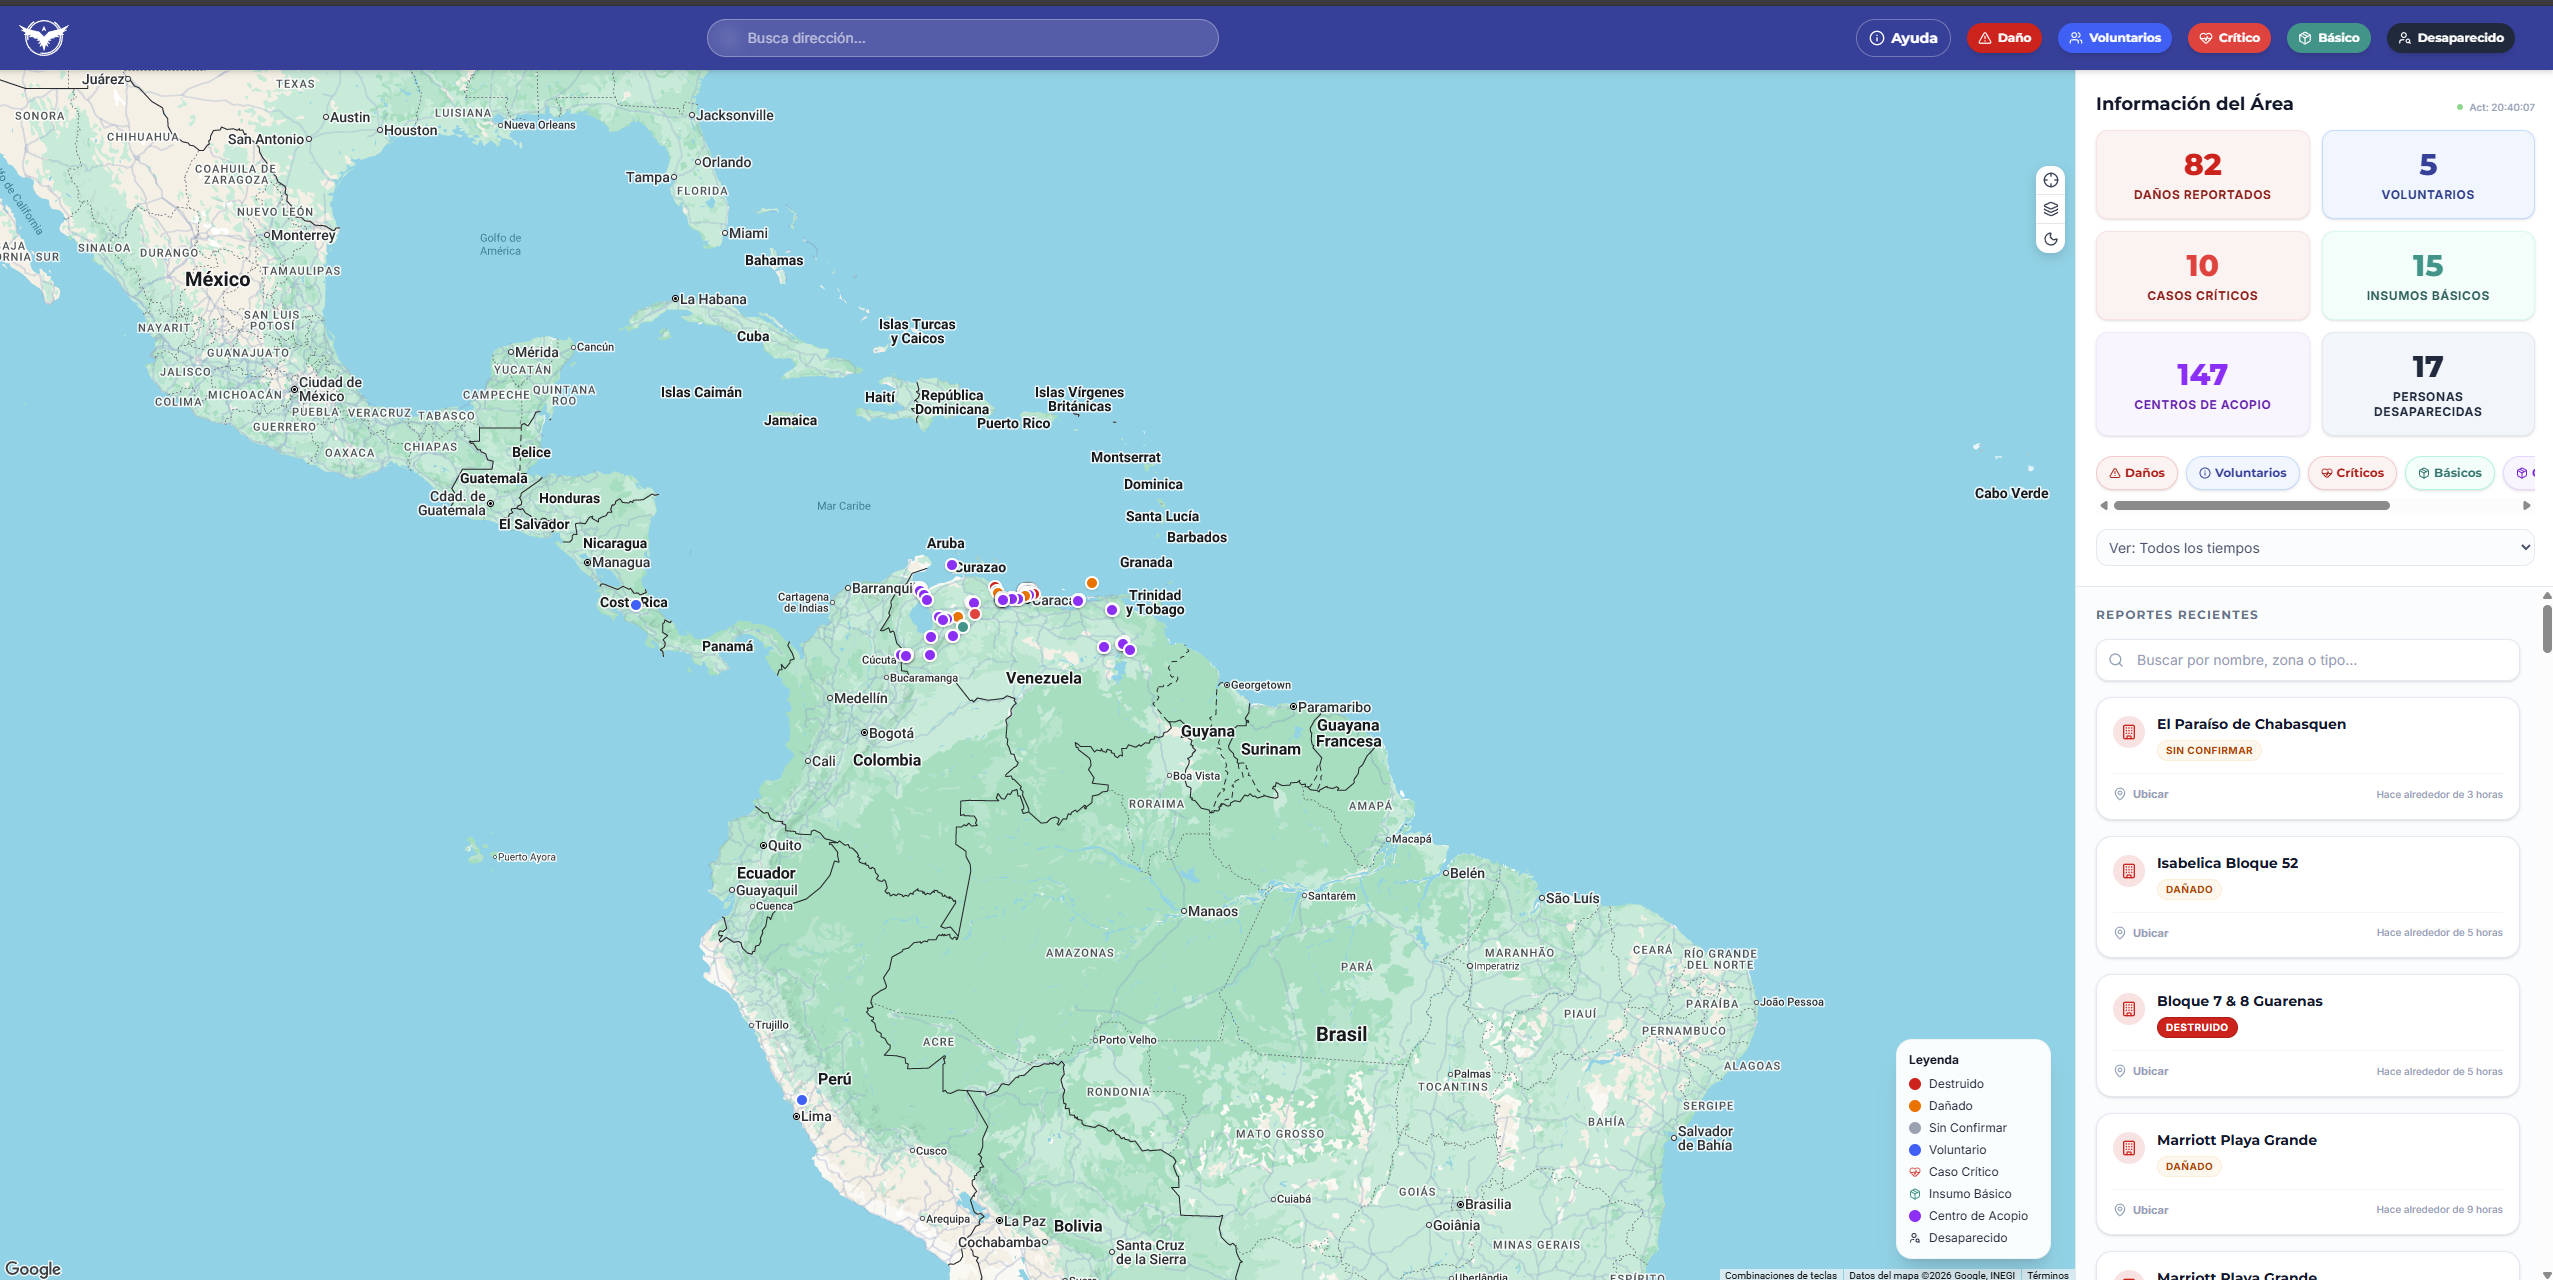2553x1280 pixels.
Task: Click the Desaparecido legend icon
Action: coord(1915,1238)
